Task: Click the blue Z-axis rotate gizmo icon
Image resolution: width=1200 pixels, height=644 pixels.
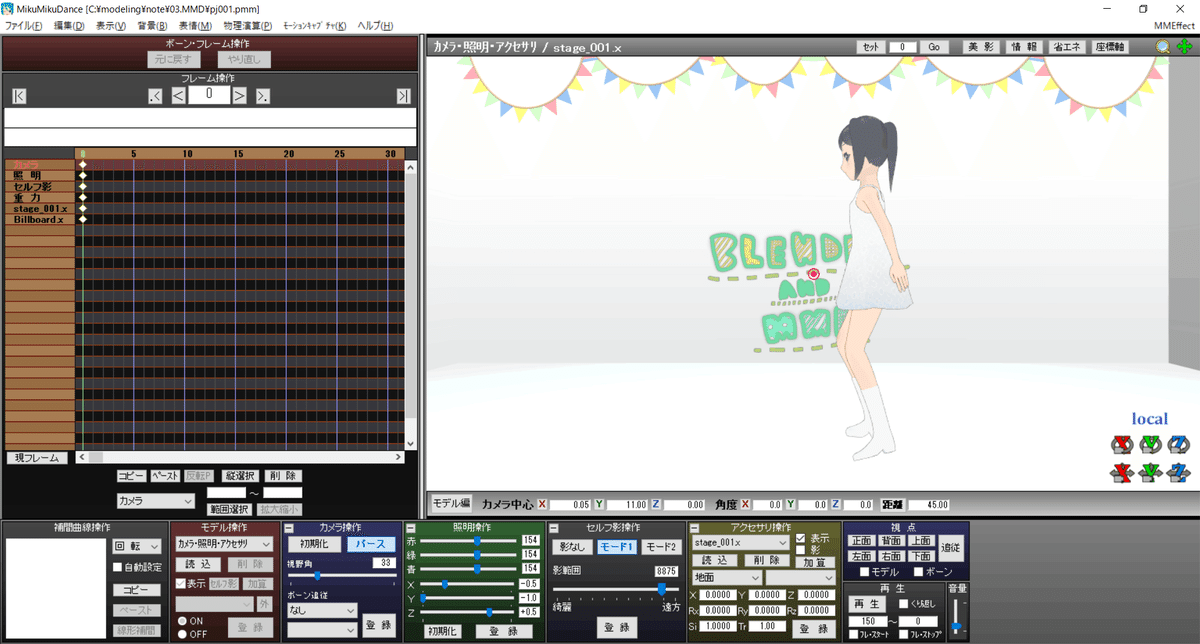Action: [x=1179, y=444]
